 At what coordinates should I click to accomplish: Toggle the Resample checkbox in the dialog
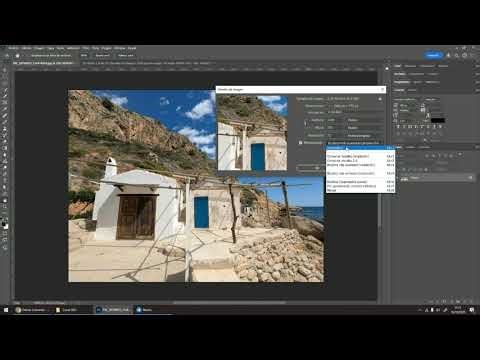(x=300, y=143)
